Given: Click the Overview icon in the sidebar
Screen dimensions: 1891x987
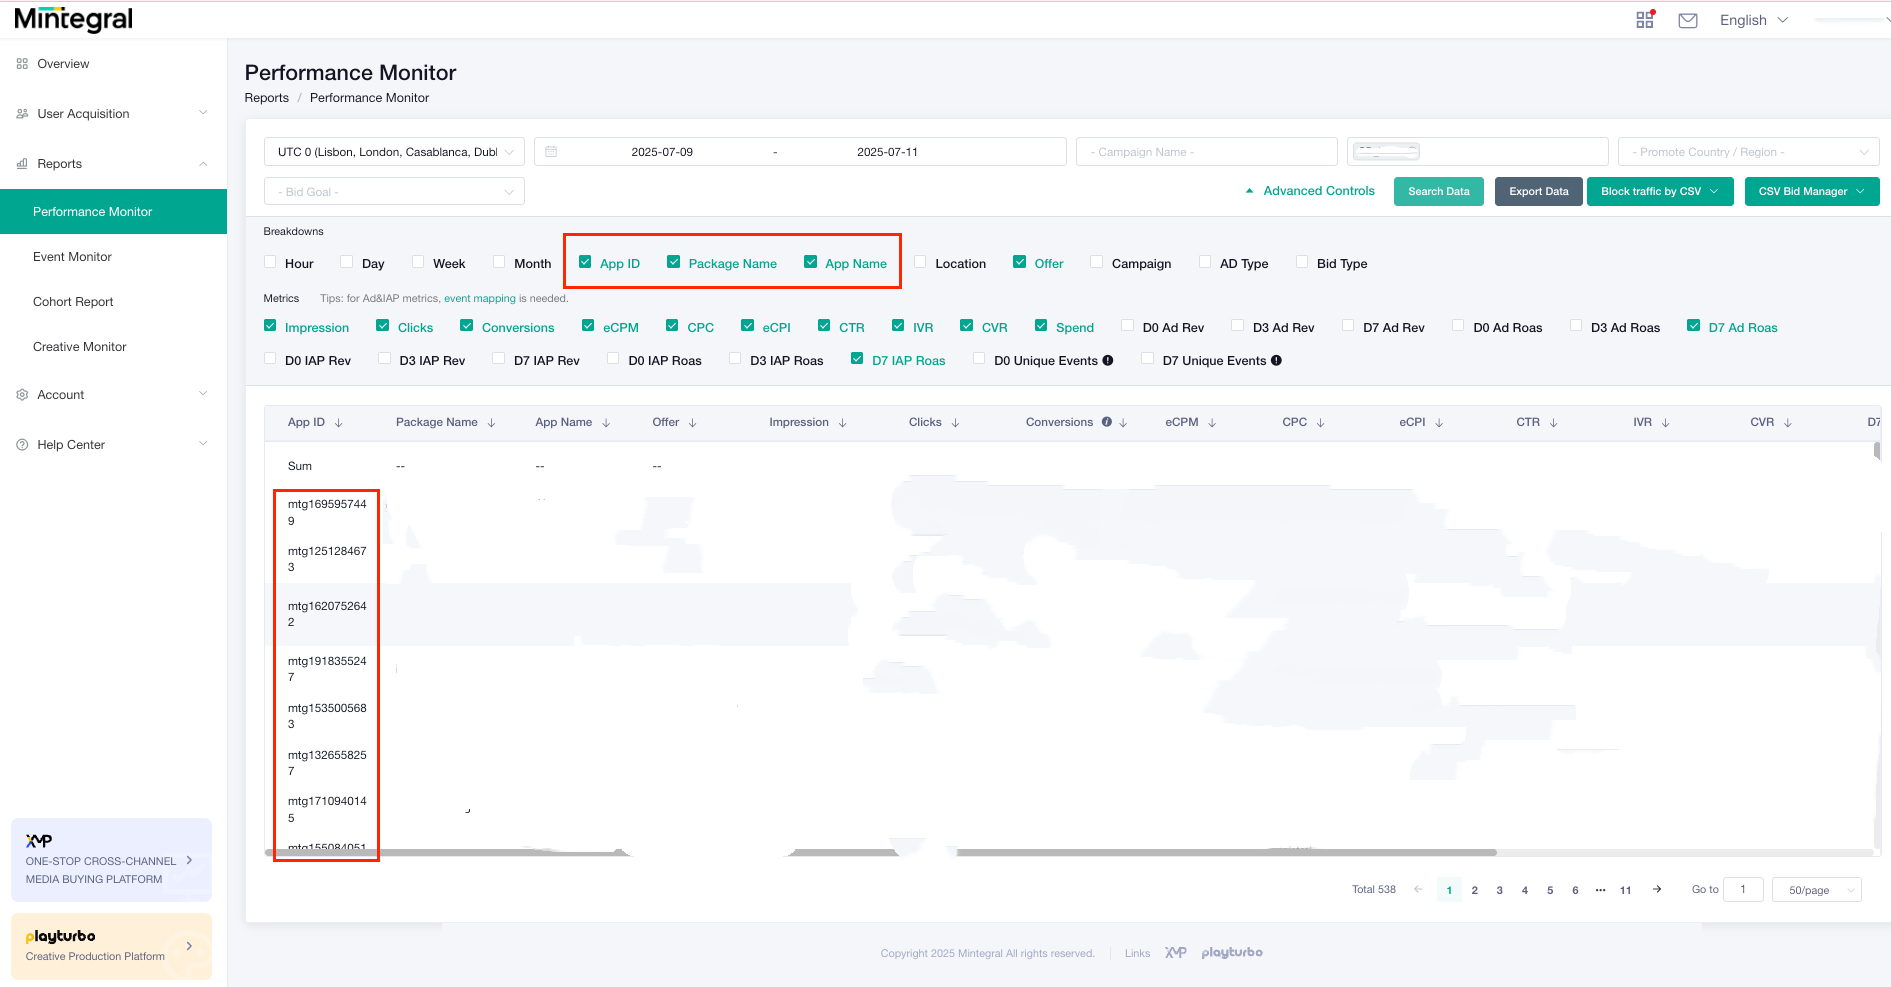Looking at the screenshot, I should point(21,63).
